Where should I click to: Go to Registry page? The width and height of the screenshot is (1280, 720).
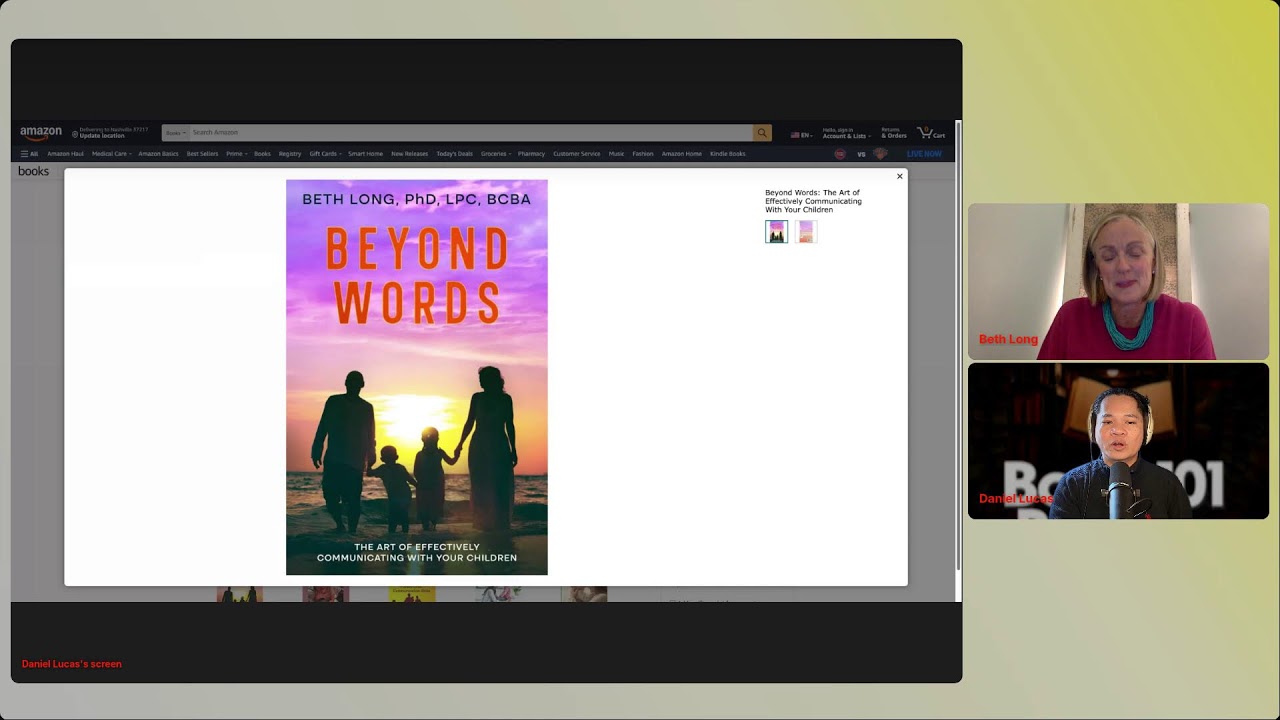[x=290, y=154]
